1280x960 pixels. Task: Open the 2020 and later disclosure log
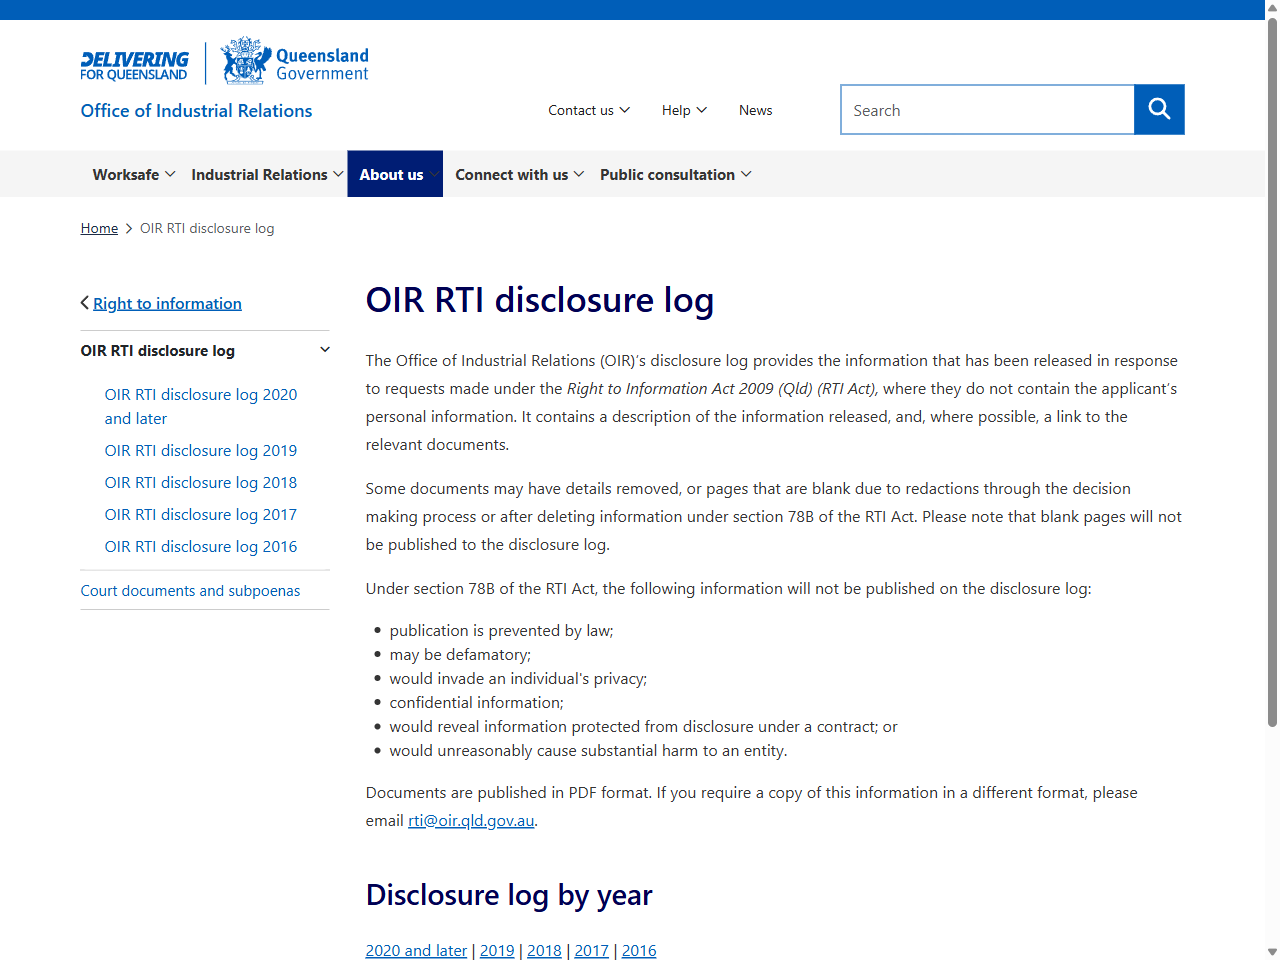pos(416,950)
